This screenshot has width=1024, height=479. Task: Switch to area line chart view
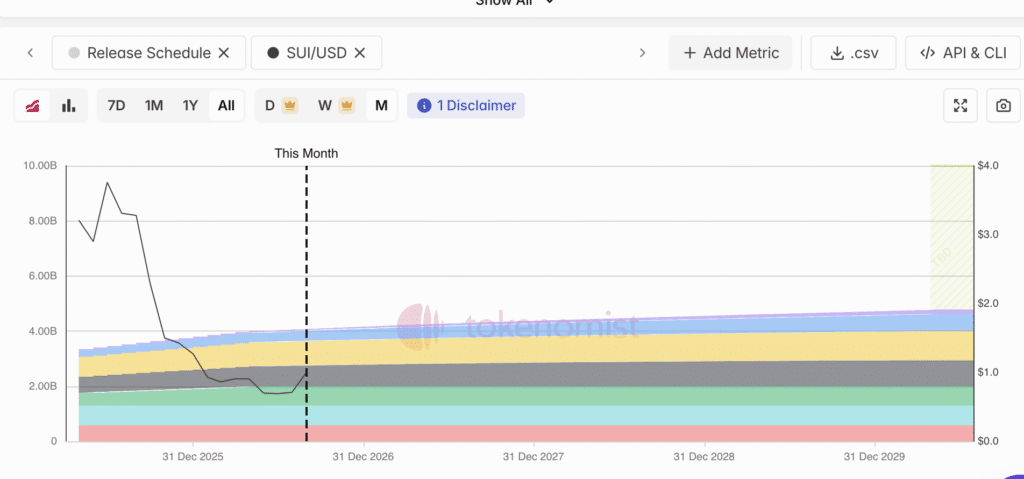[x=33, y=106]
